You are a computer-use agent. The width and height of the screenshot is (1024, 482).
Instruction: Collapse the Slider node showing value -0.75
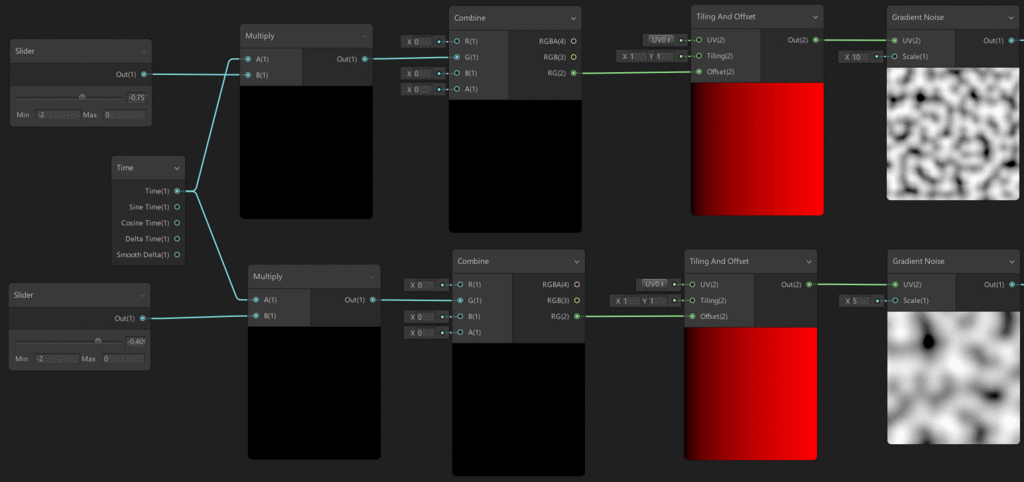tap(144, 51)
